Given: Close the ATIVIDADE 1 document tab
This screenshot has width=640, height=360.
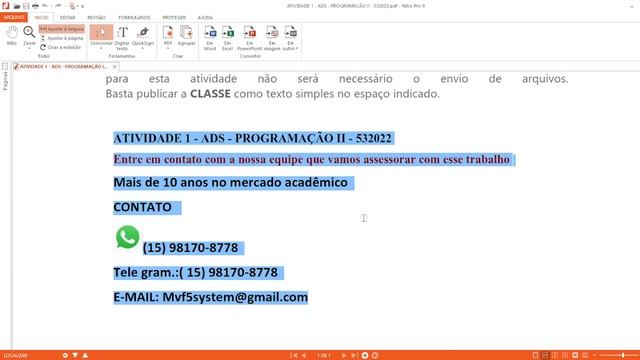Looking at the screenshot, I should [115, 67].
